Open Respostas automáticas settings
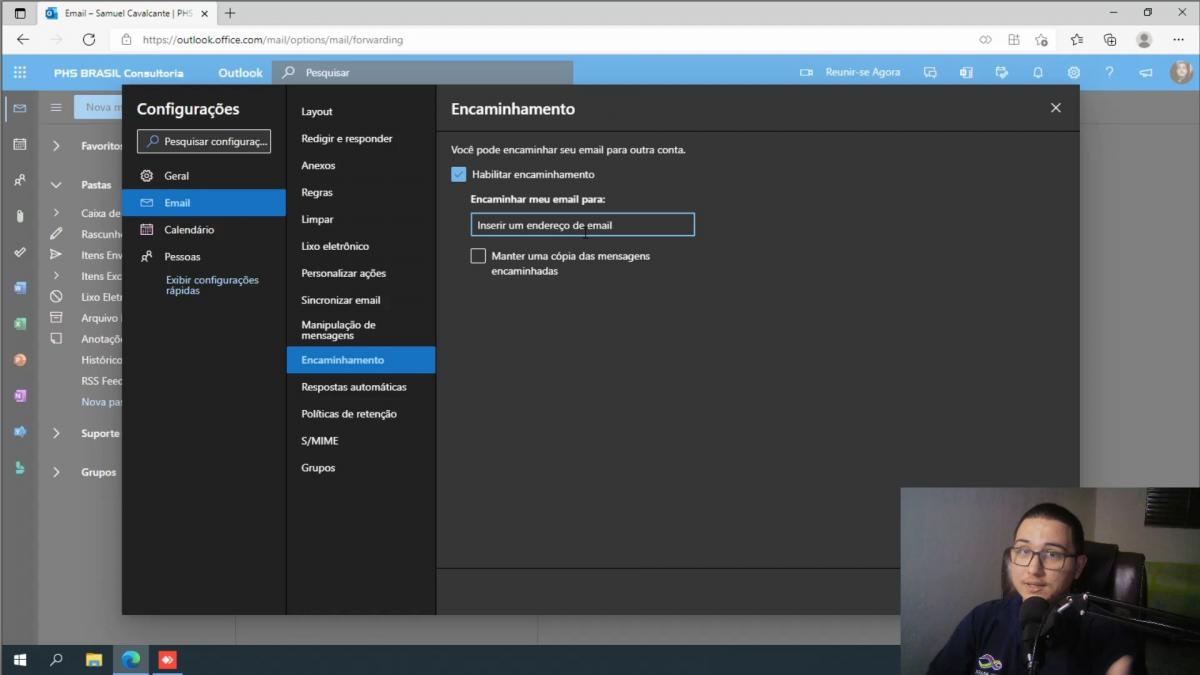1200x675 pixels. coord(361,387)
